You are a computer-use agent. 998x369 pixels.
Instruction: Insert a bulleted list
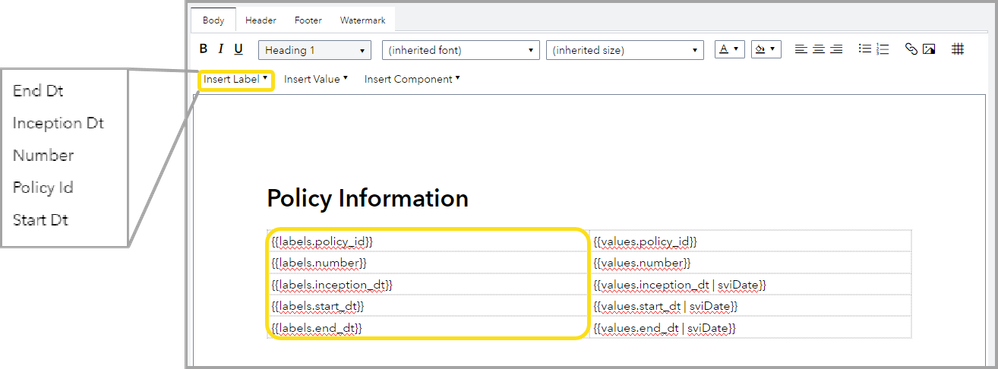pos(864,49)
